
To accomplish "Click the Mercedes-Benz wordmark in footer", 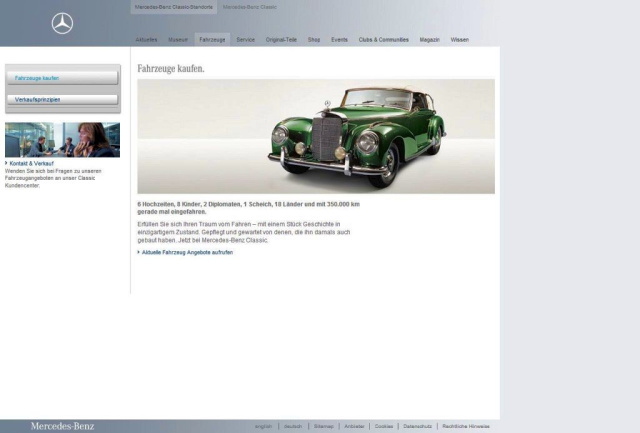I will 62,426.
